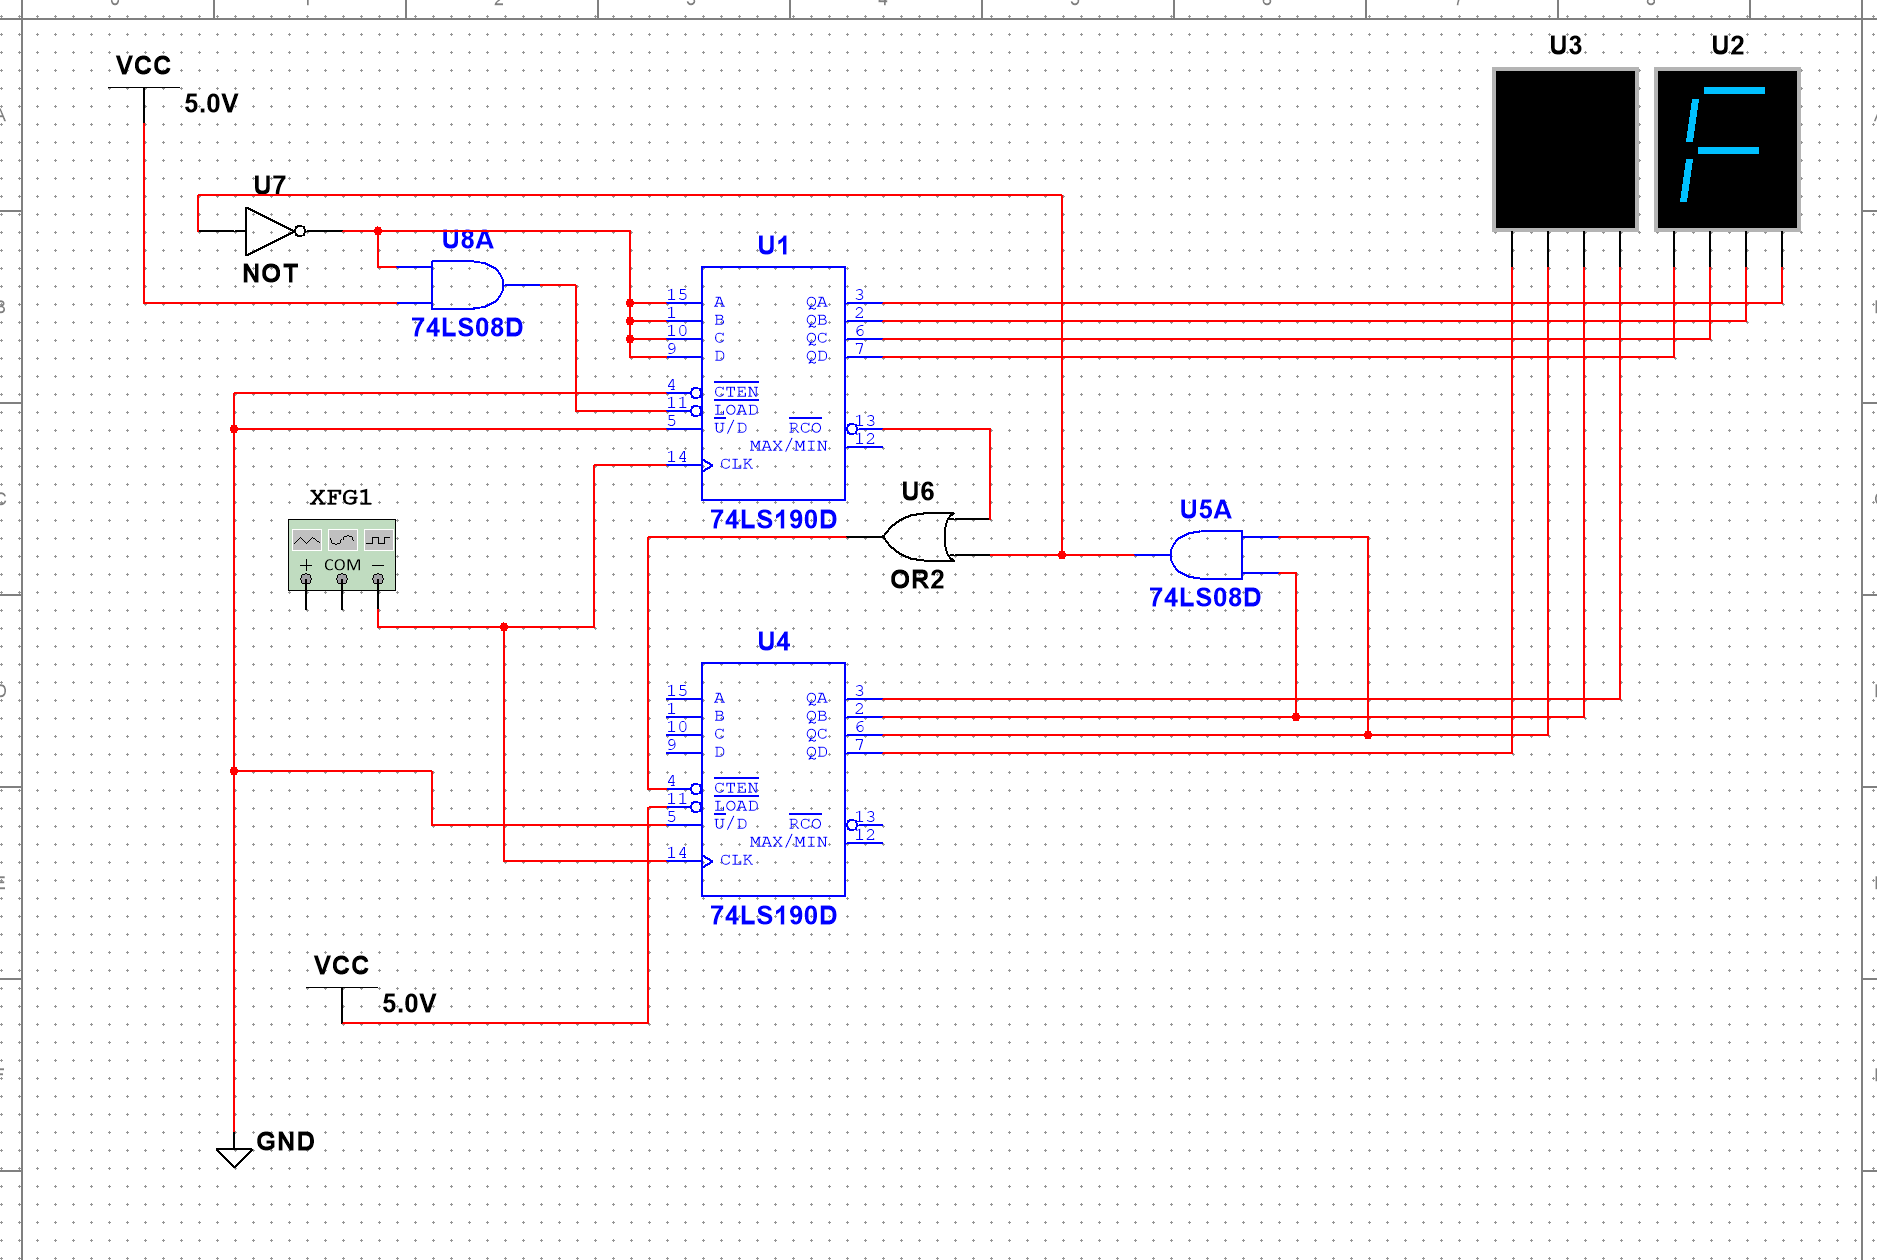Click the U4 reference label
1877x1260 pixels.
point(773,641)
